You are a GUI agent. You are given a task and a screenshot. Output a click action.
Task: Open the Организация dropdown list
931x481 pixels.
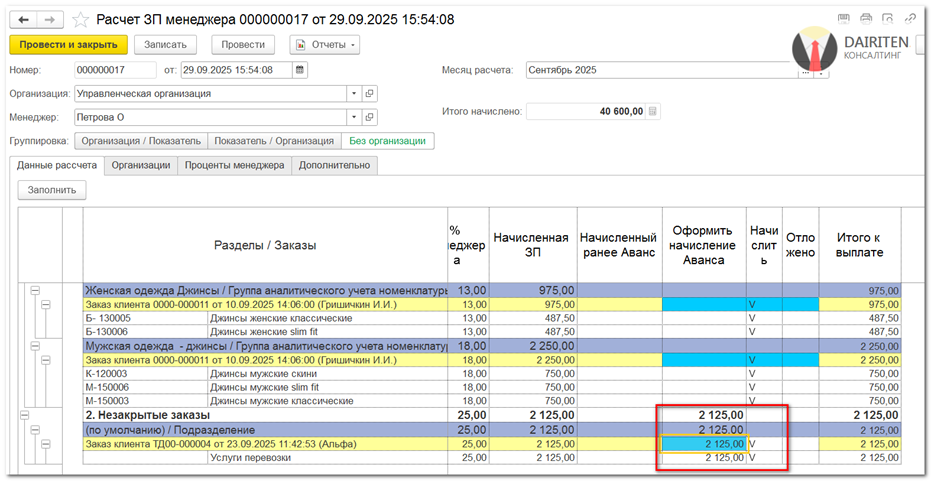coord(354,94)
